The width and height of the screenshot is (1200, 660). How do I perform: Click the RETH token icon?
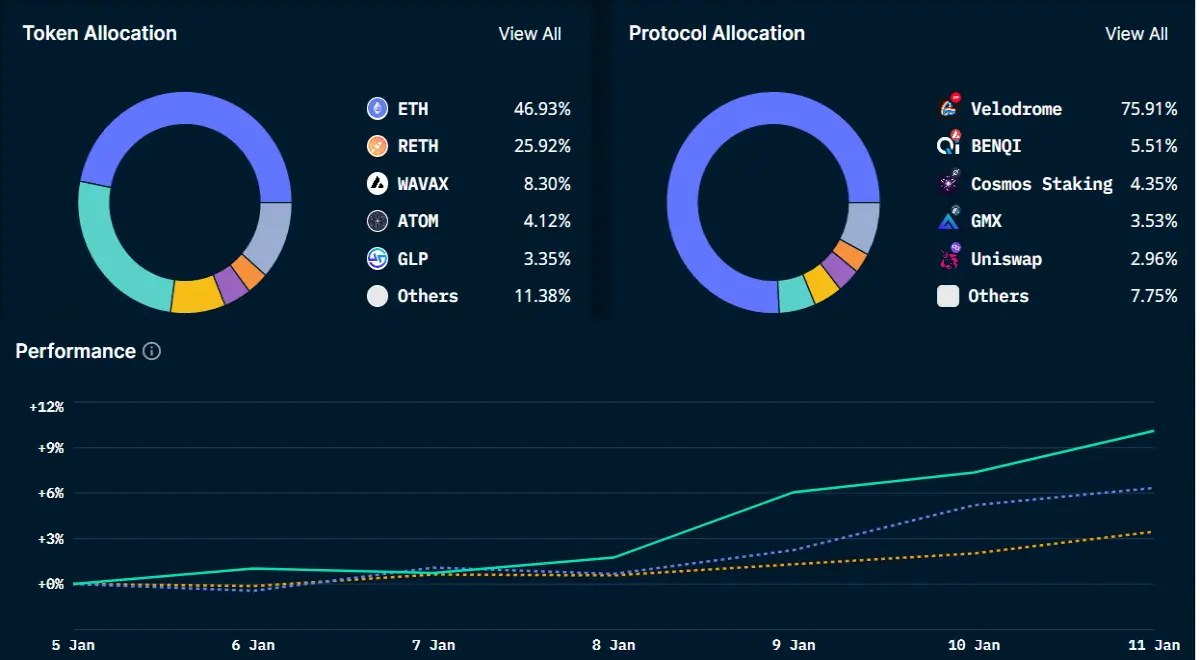(x=377, y=146)
